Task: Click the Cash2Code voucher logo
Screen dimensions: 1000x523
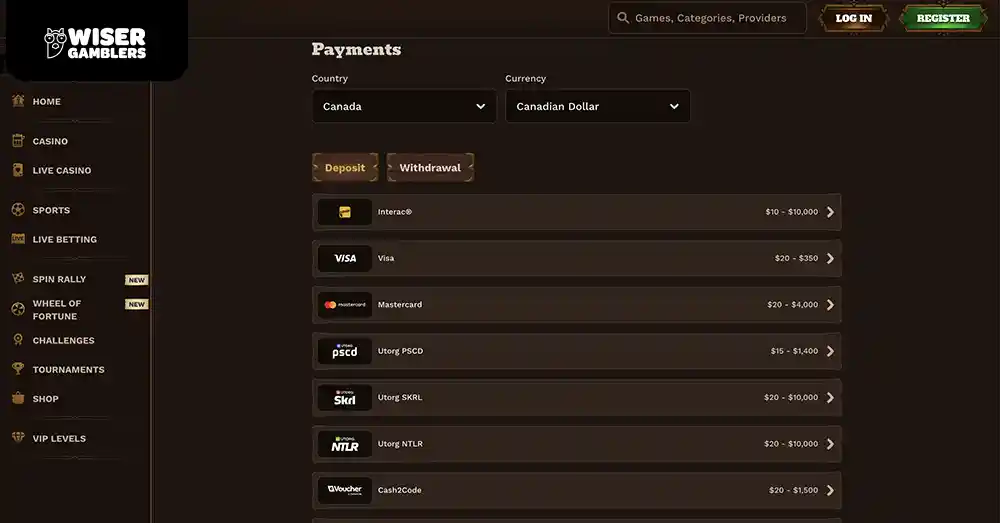Action: [x=344, y=490]
